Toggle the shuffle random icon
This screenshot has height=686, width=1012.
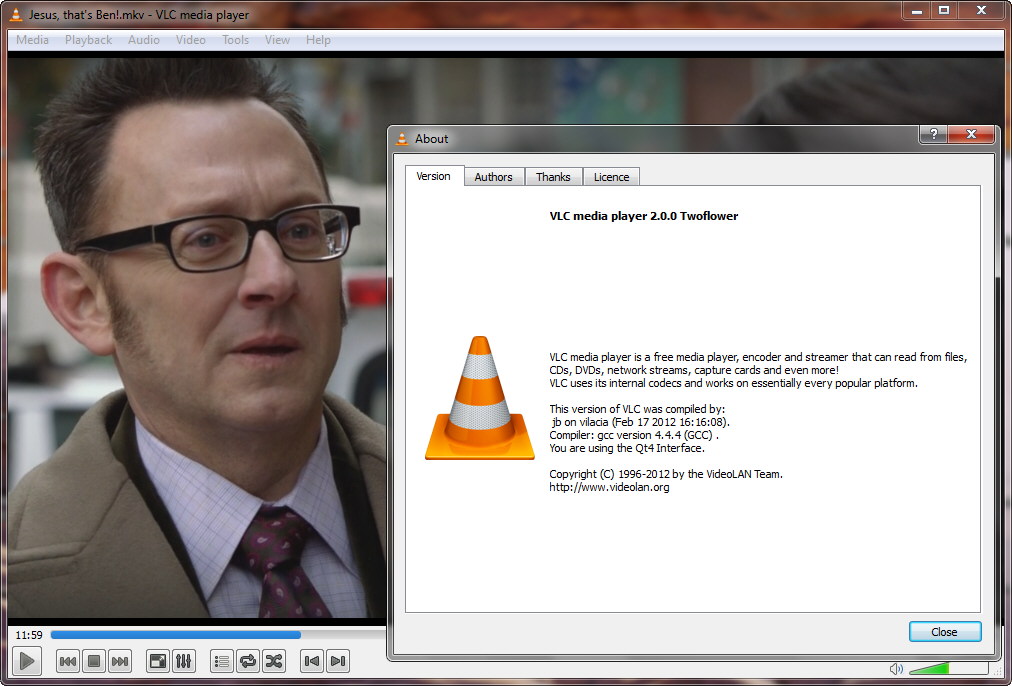(274, 661)
